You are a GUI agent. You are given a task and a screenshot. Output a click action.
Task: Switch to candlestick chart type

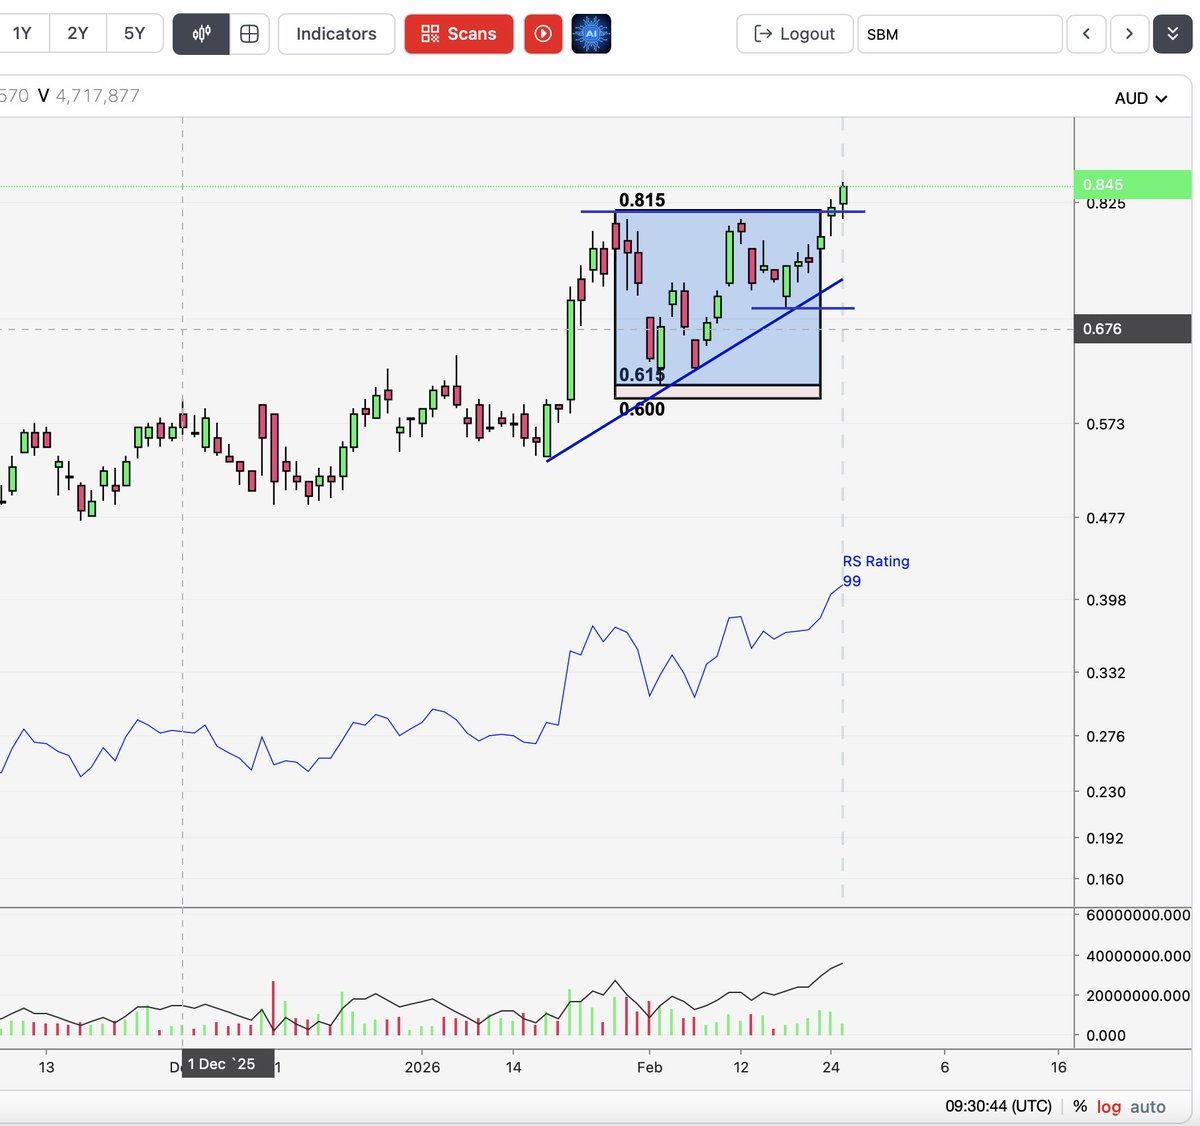pos(201,34)
